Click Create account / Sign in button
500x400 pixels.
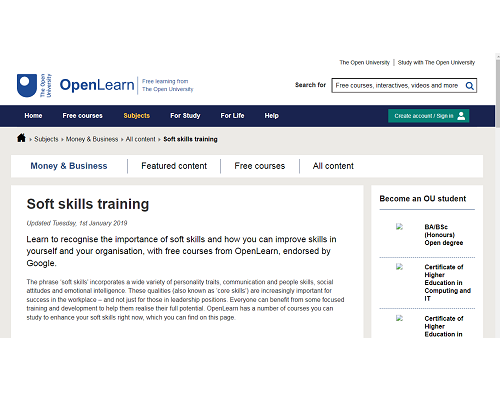point(428,116)
